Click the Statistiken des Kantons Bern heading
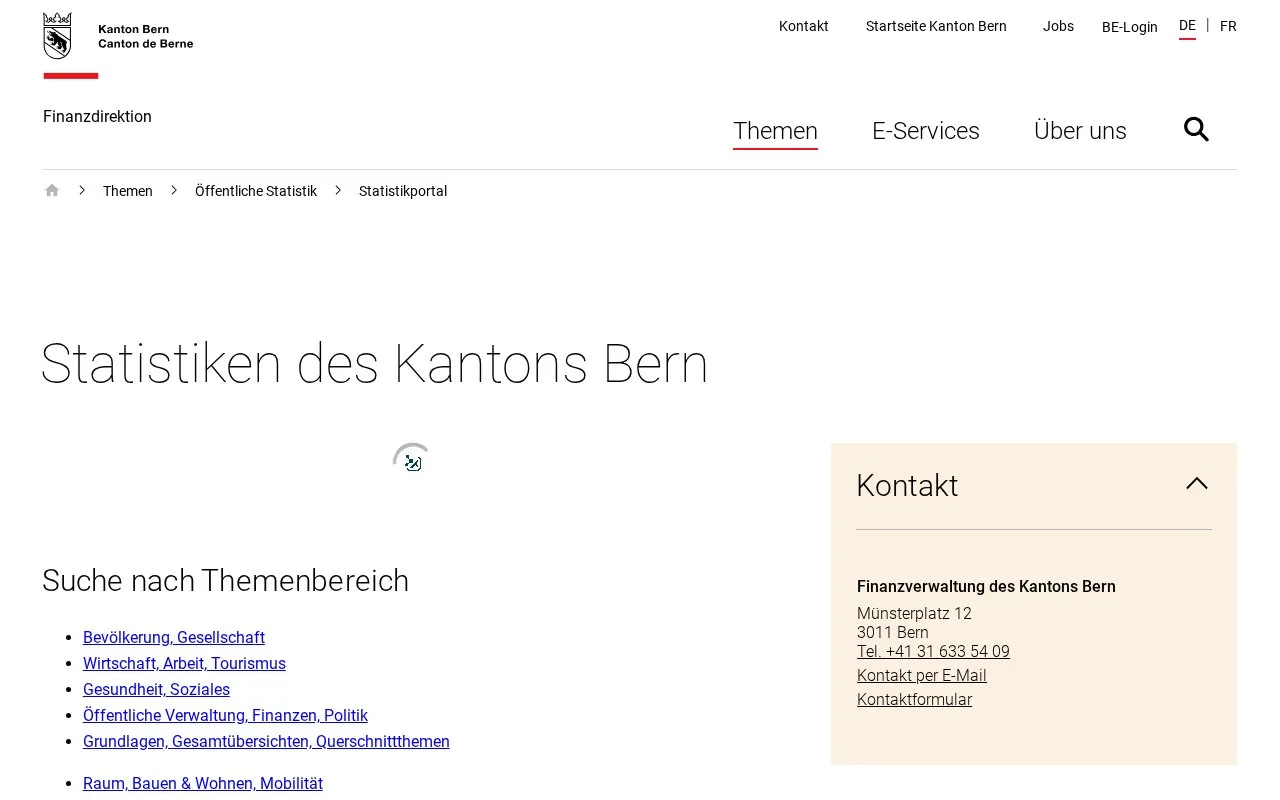The height and width of the screenshot is (800, 1280). click(x=375, y=363)
